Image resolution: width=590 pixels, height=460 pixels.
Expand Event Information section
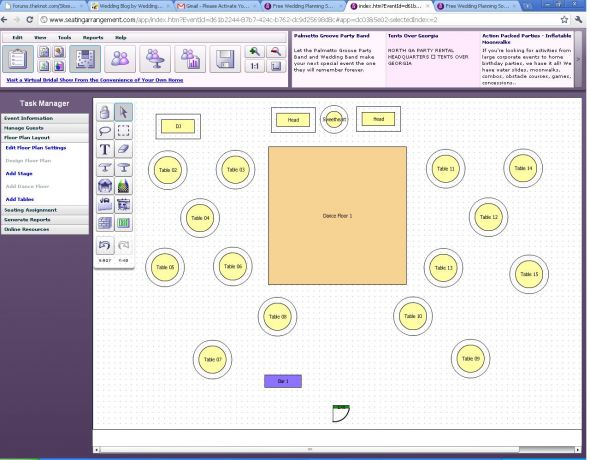45,118
